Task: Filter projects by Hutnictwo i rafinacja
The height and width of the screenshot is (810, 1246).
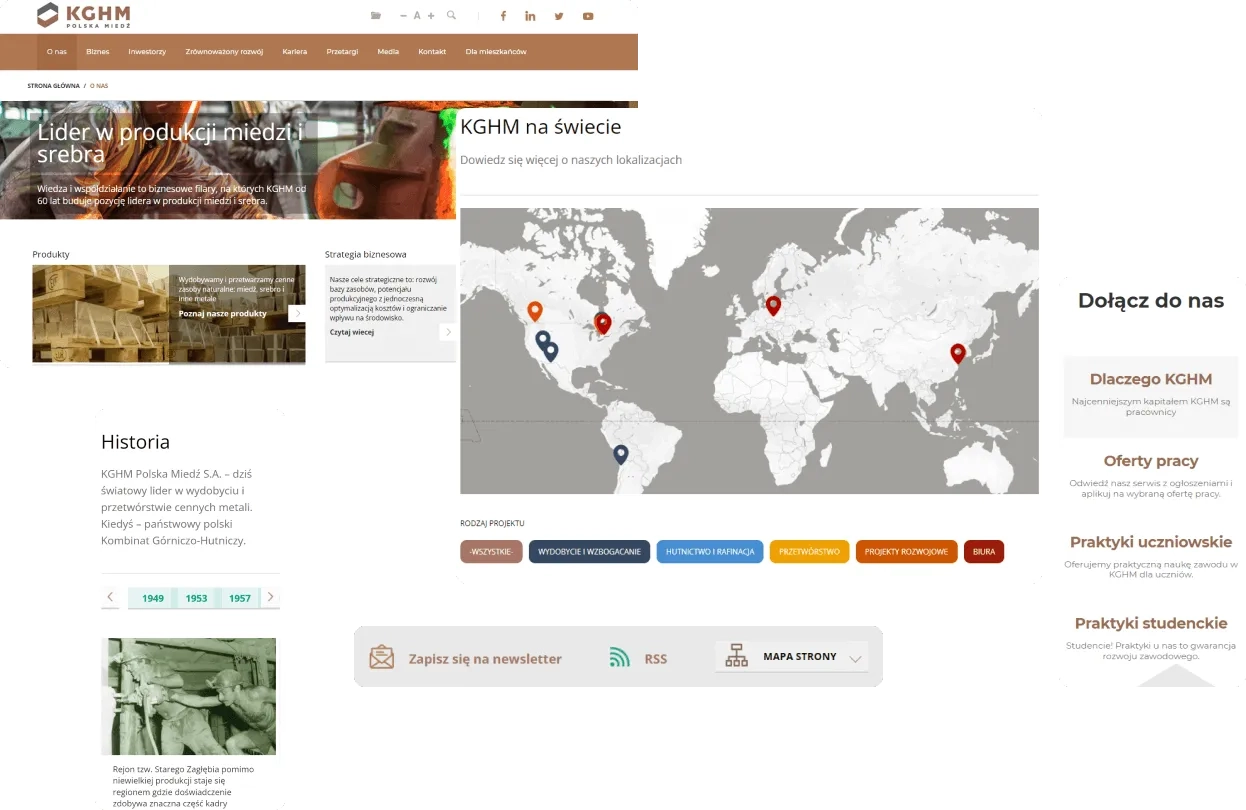Action: coord(709,552)
